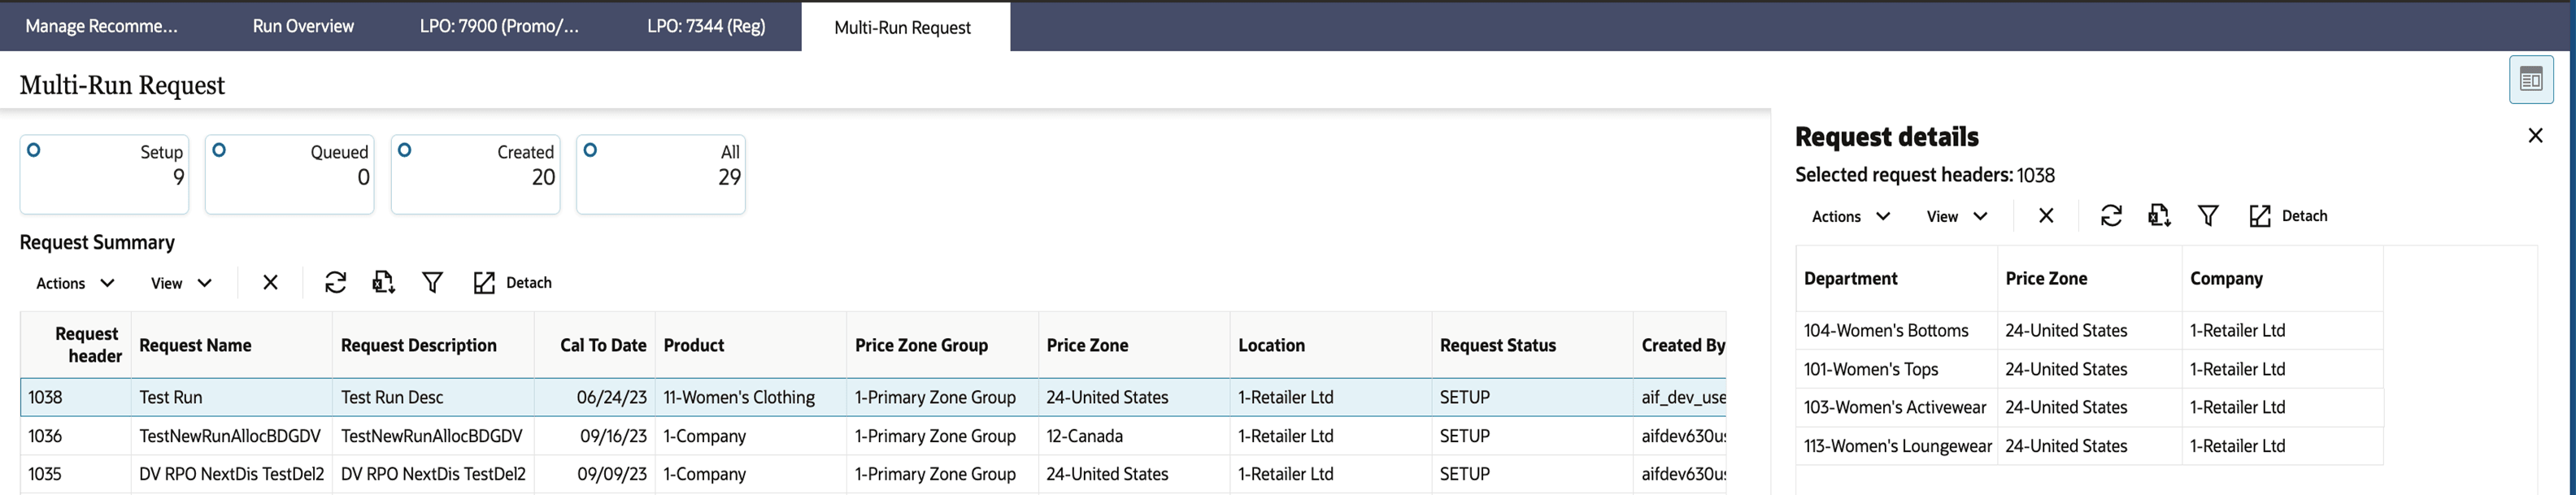Switch to the Run Overview tab

pos(303,26)
